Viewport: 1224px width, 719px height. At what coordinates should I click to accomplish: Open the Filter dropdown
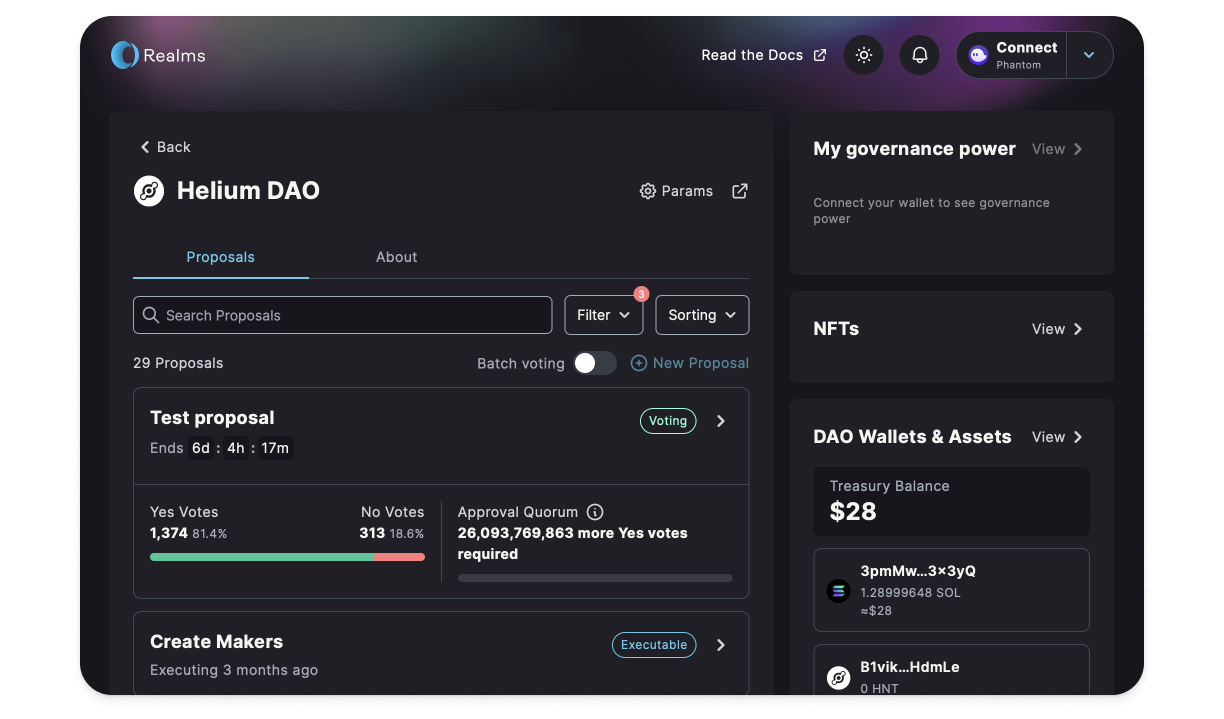click(603, 315)
